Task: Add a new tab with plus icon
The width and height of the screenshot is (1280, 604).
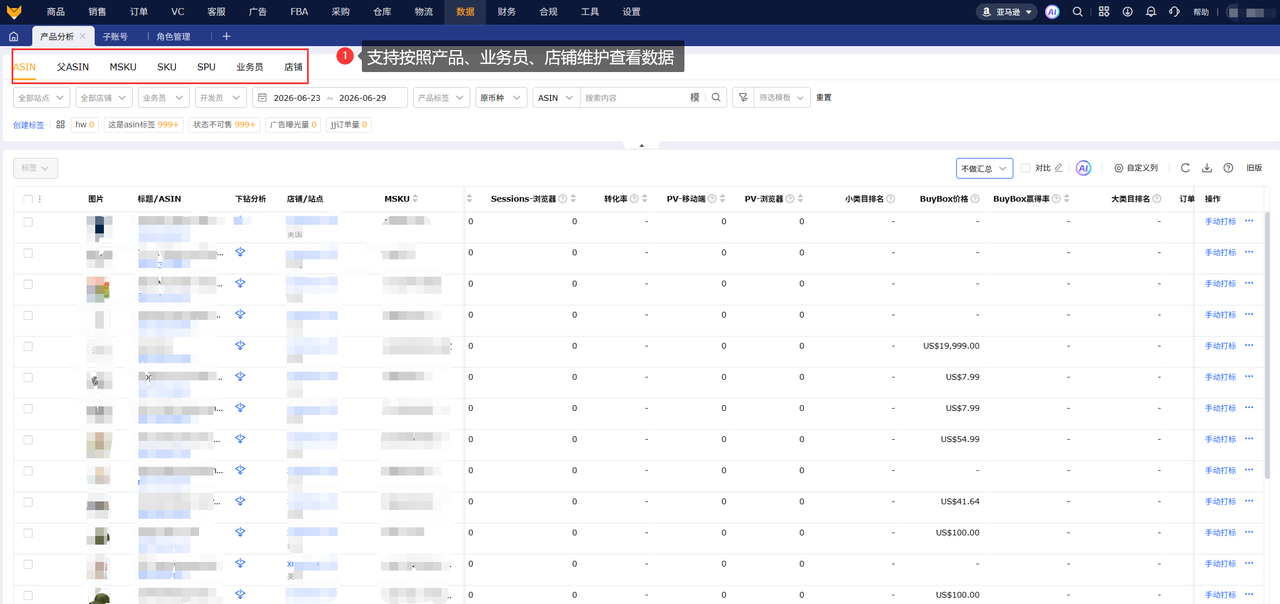Action: click(x=226, y=36)
